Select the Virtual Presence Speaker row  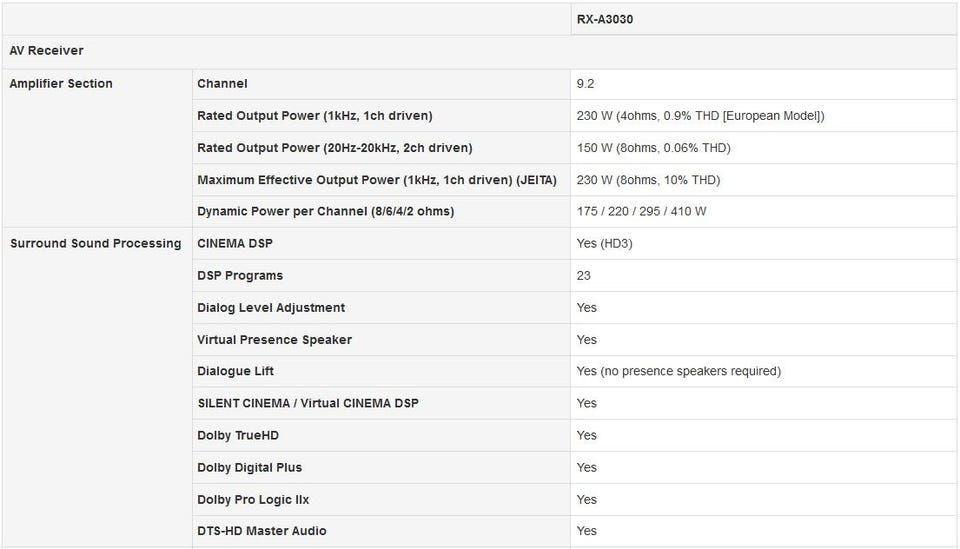click(274, 340)
